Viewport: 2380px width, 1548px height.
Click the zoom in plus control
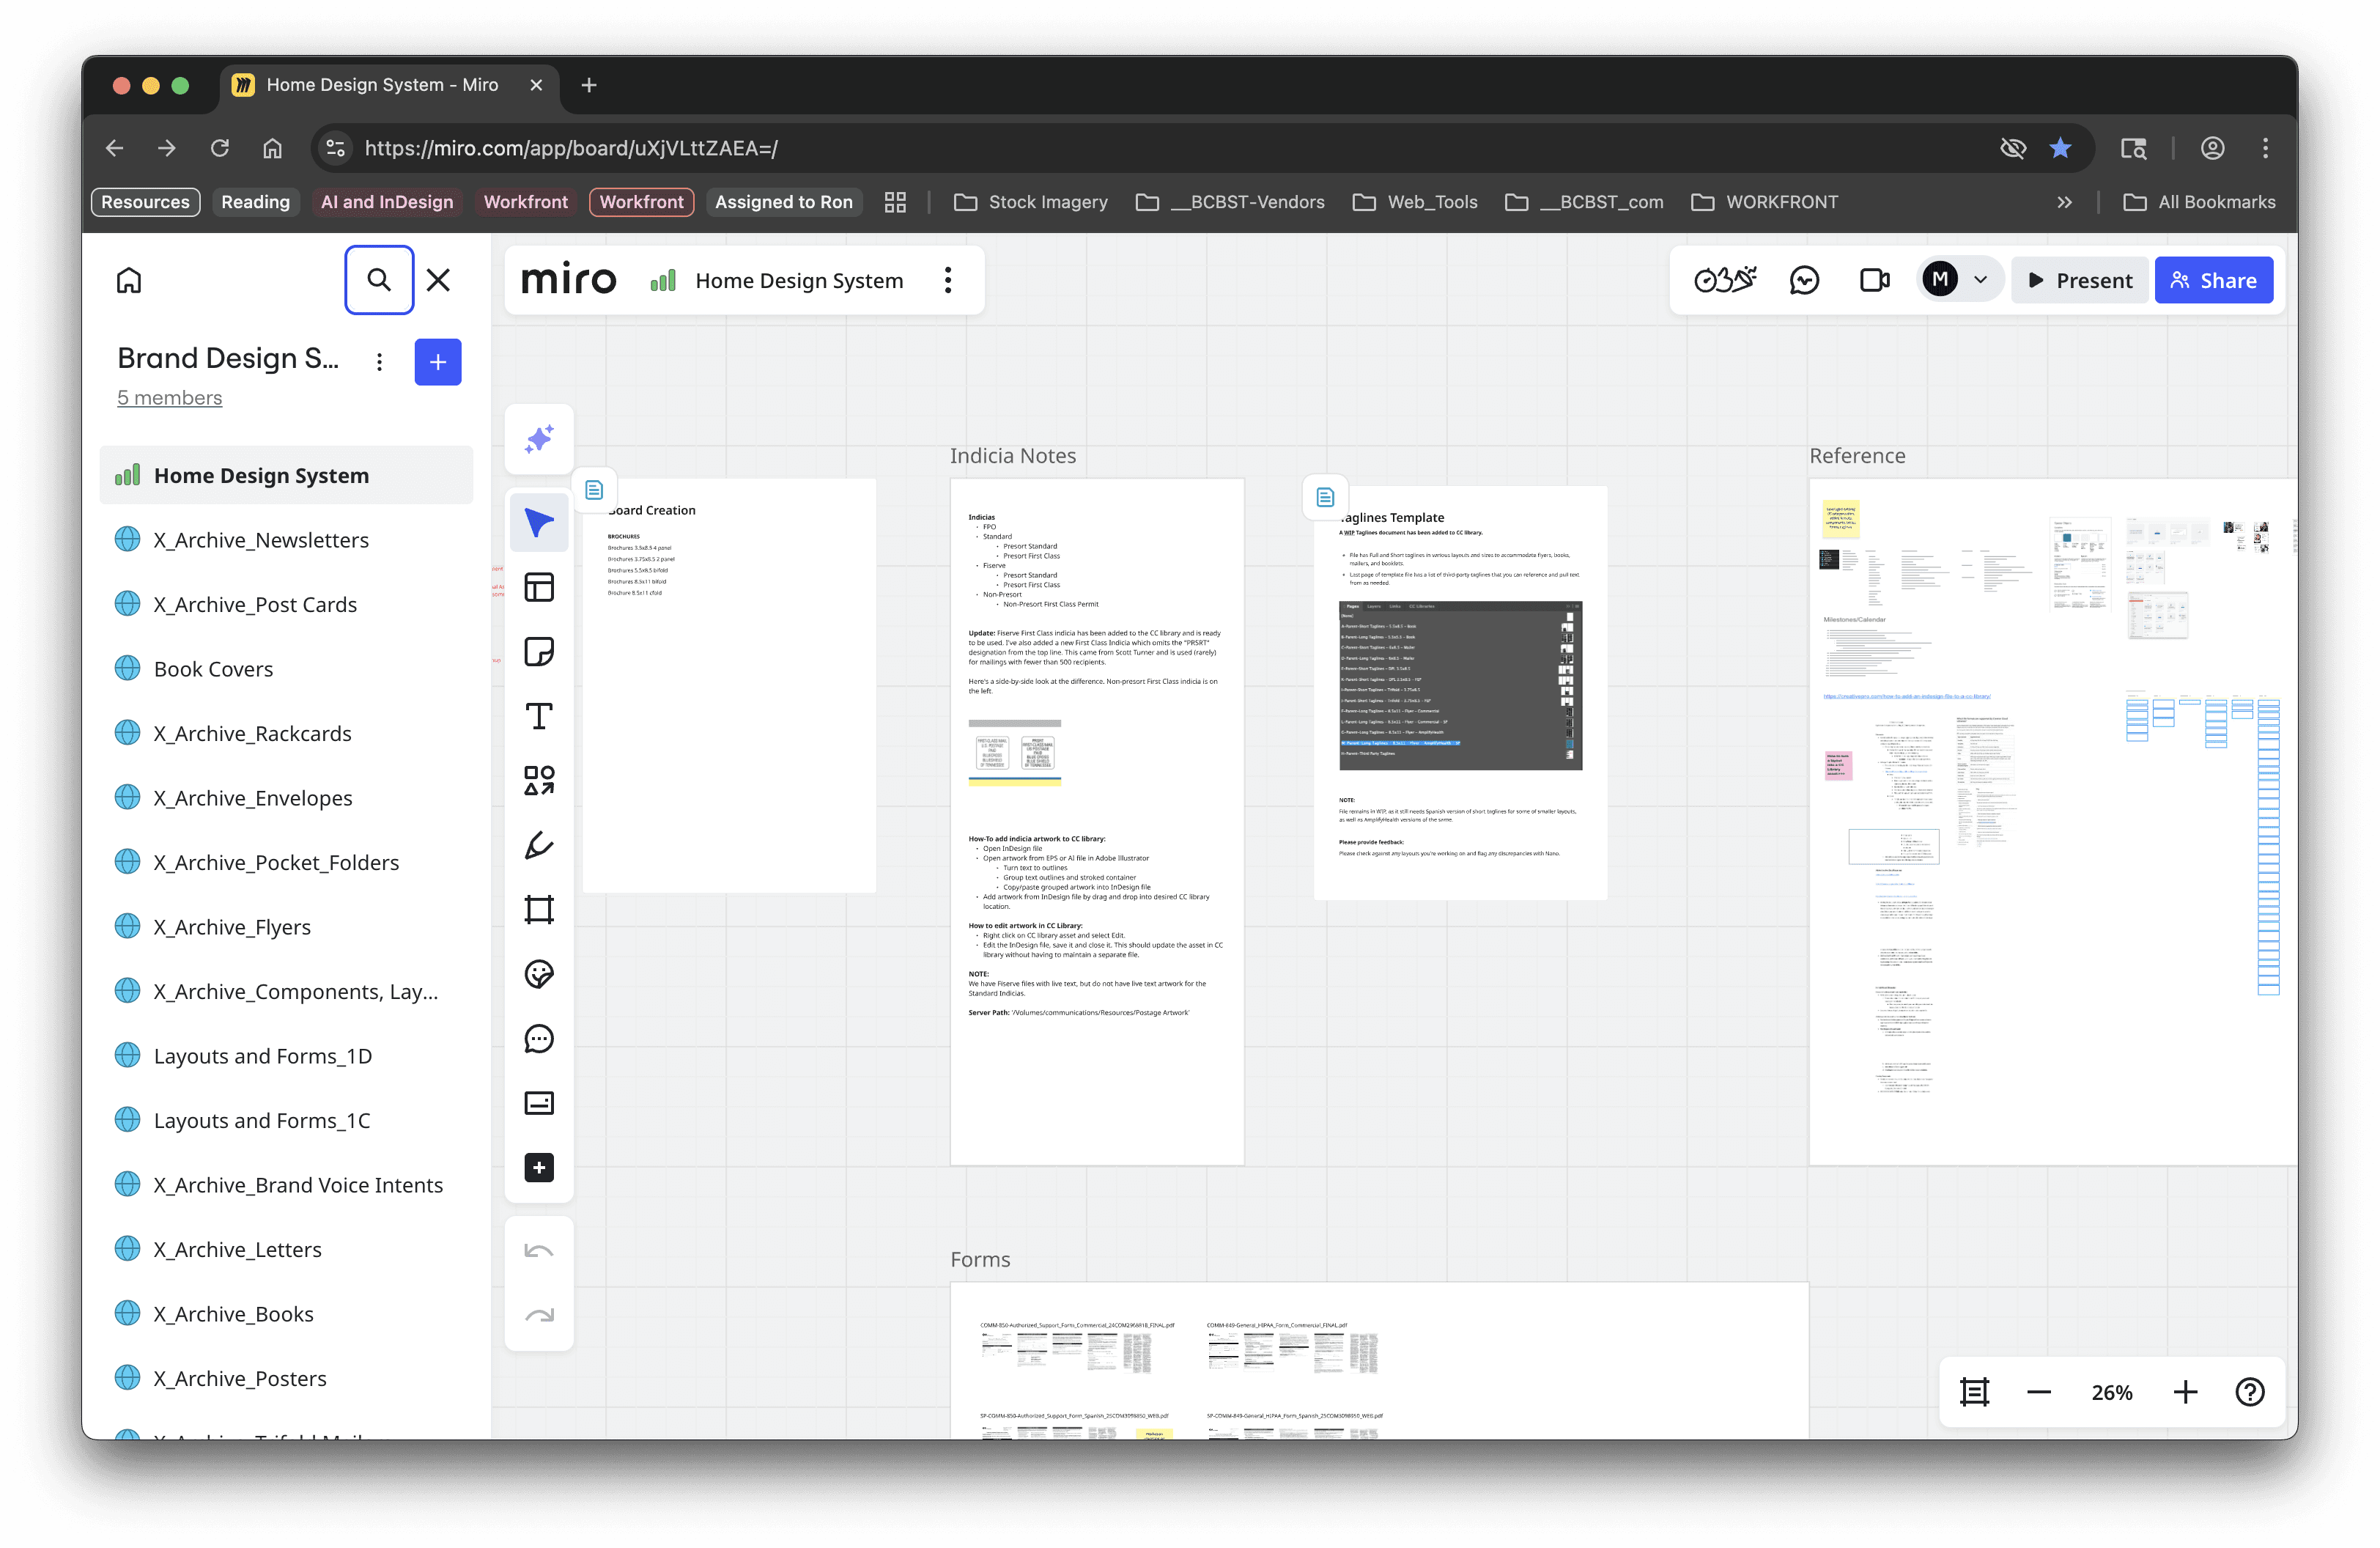point(2185,1392)
